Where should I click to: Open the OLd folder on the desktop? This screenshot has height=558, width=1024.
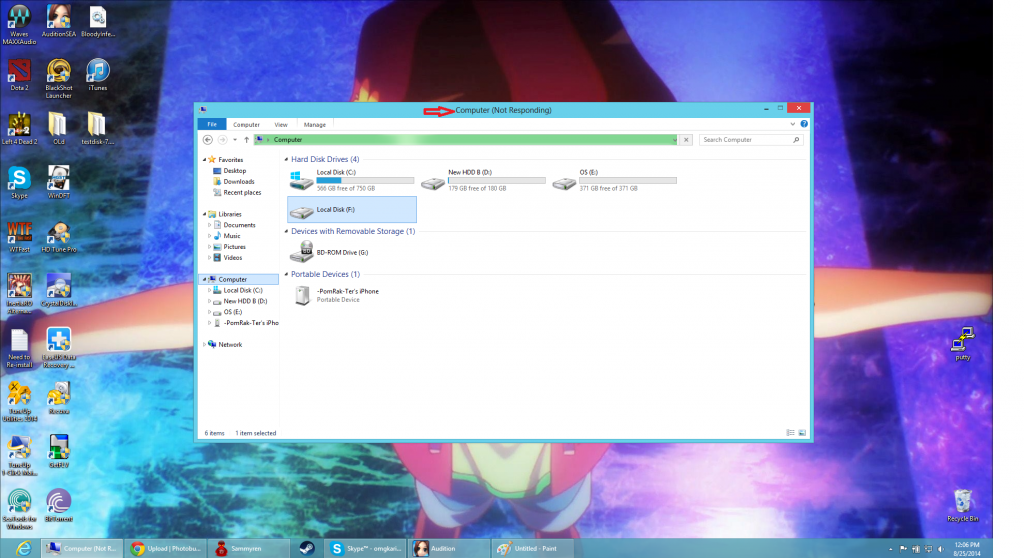coord(58,128)
